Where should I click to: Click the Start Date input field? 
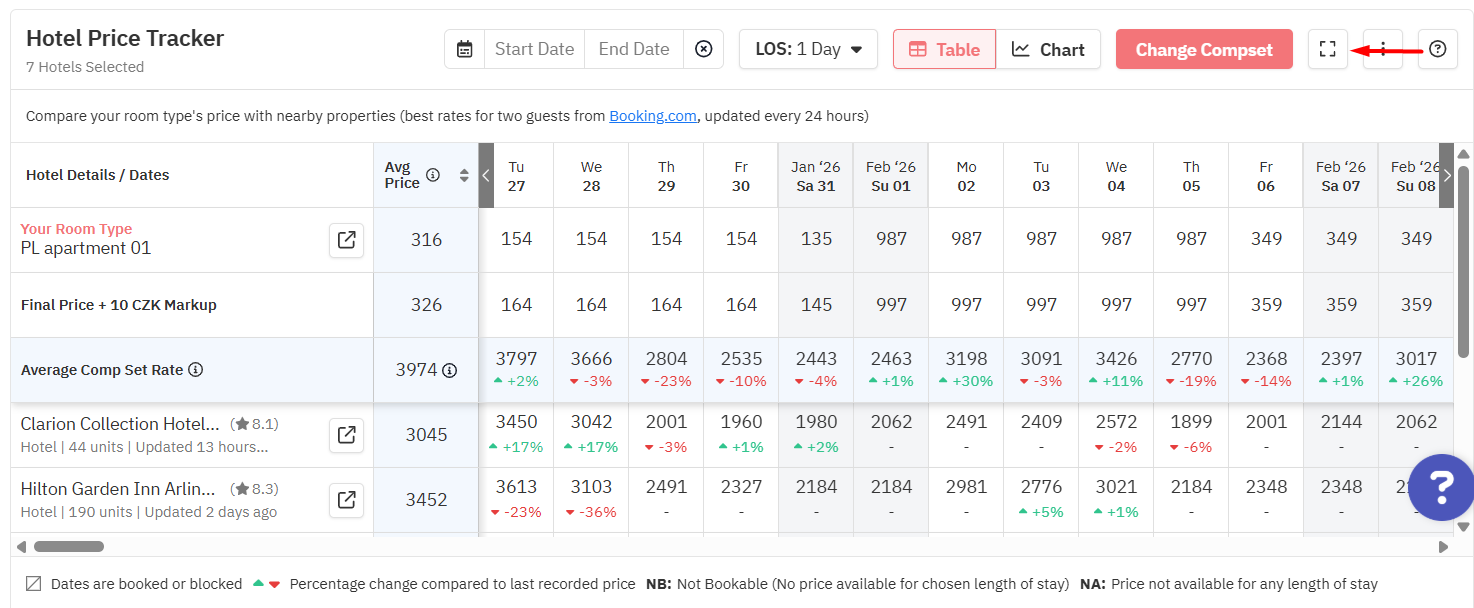534,49
